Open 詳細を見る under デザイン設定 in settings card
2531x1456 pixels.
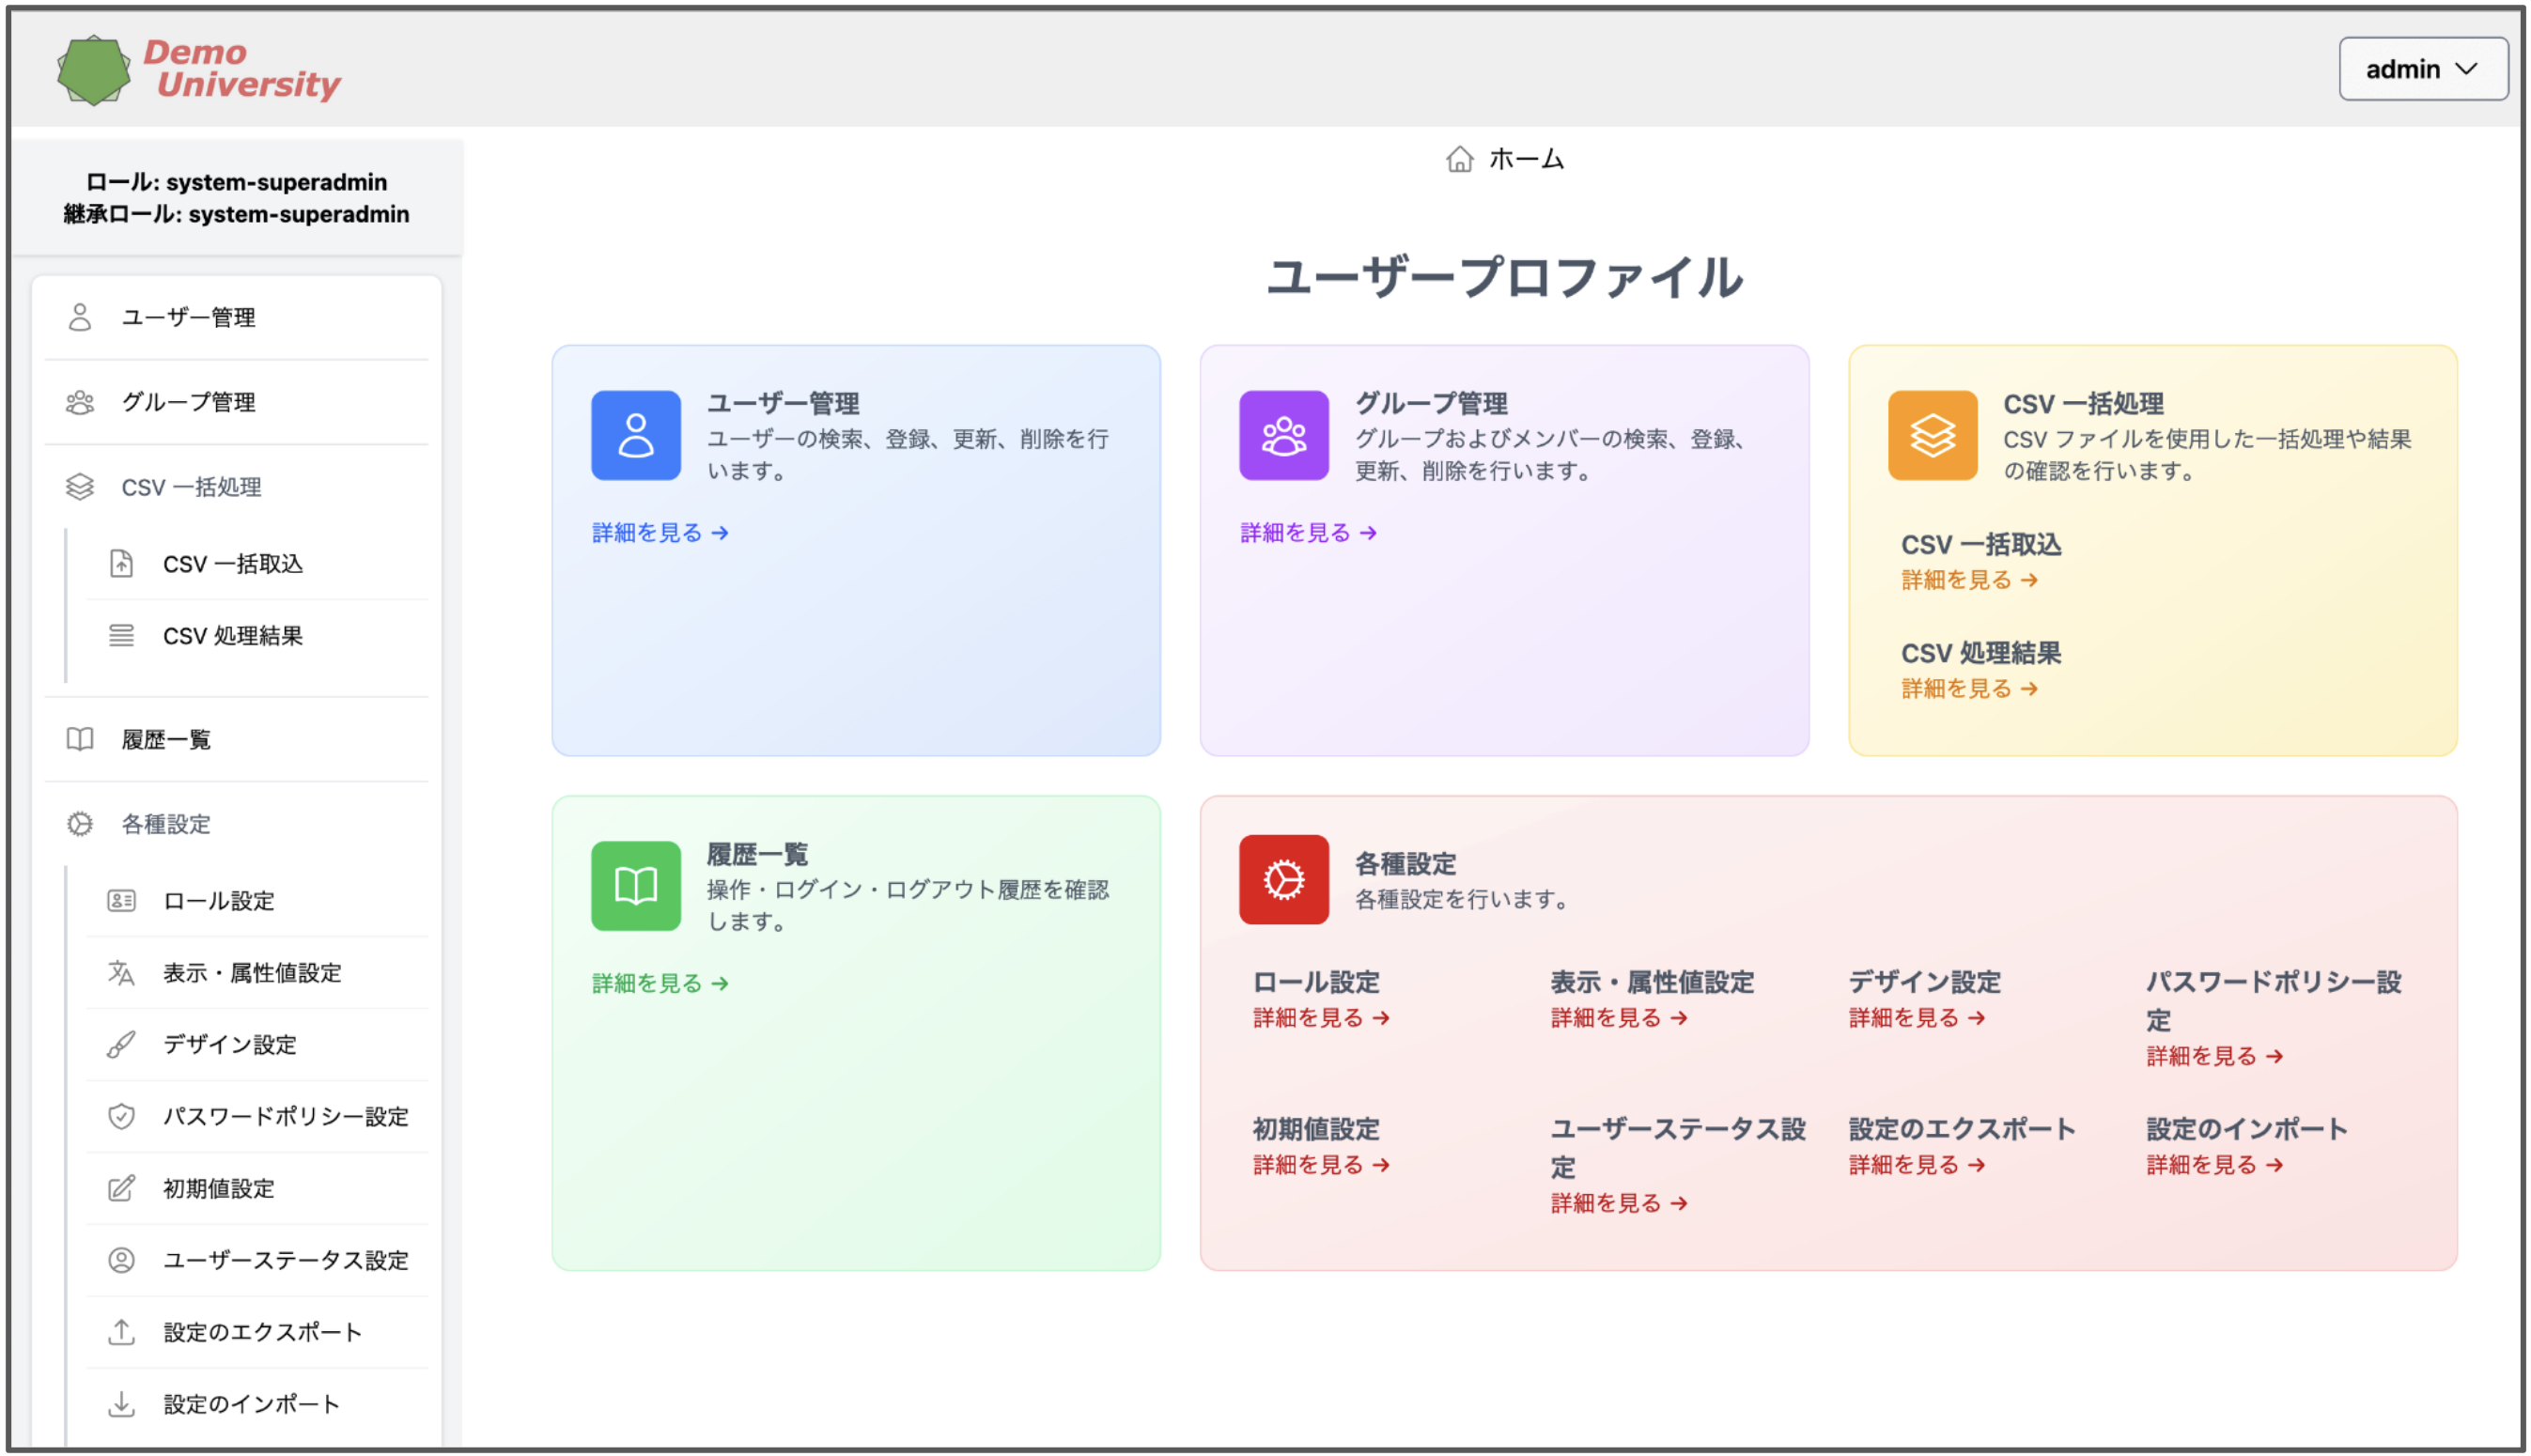pos(1915,1017)
